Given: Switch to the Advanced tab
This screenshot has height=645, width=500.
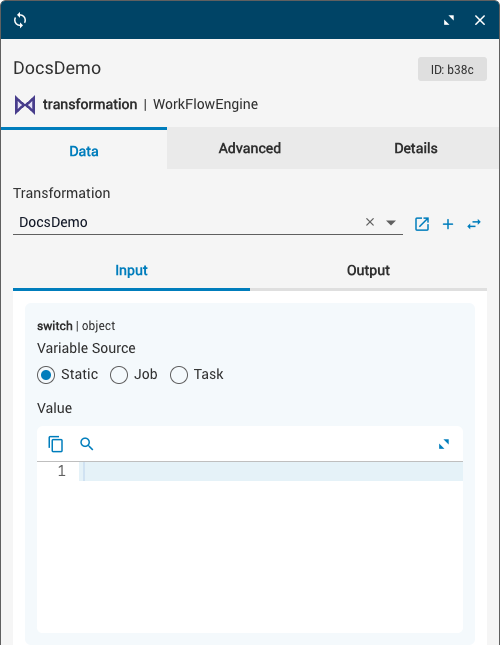Looking at the screenshot, I should click(x=250, y=148).
